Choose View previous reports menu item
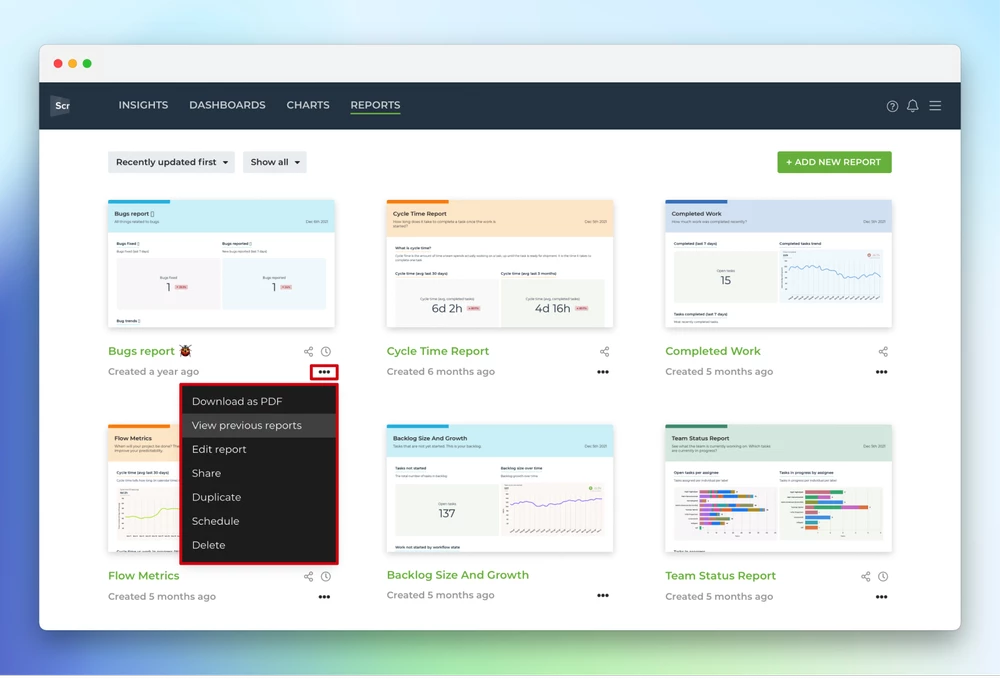This screenshot has width=1000, height=684. click(x=258, y=425)
